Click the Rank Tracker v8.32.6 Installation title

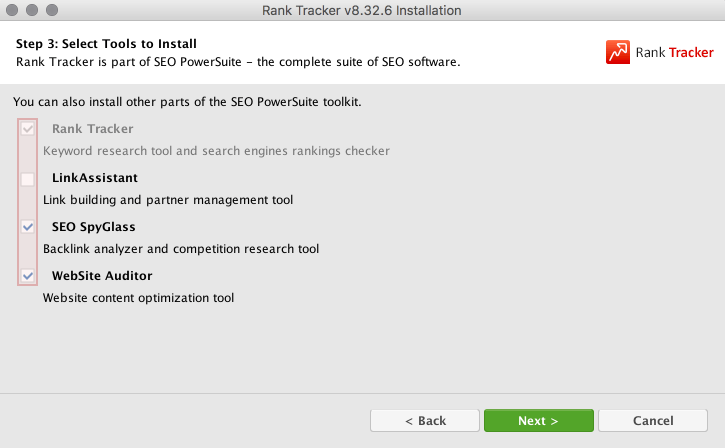(x=362, y=11)
